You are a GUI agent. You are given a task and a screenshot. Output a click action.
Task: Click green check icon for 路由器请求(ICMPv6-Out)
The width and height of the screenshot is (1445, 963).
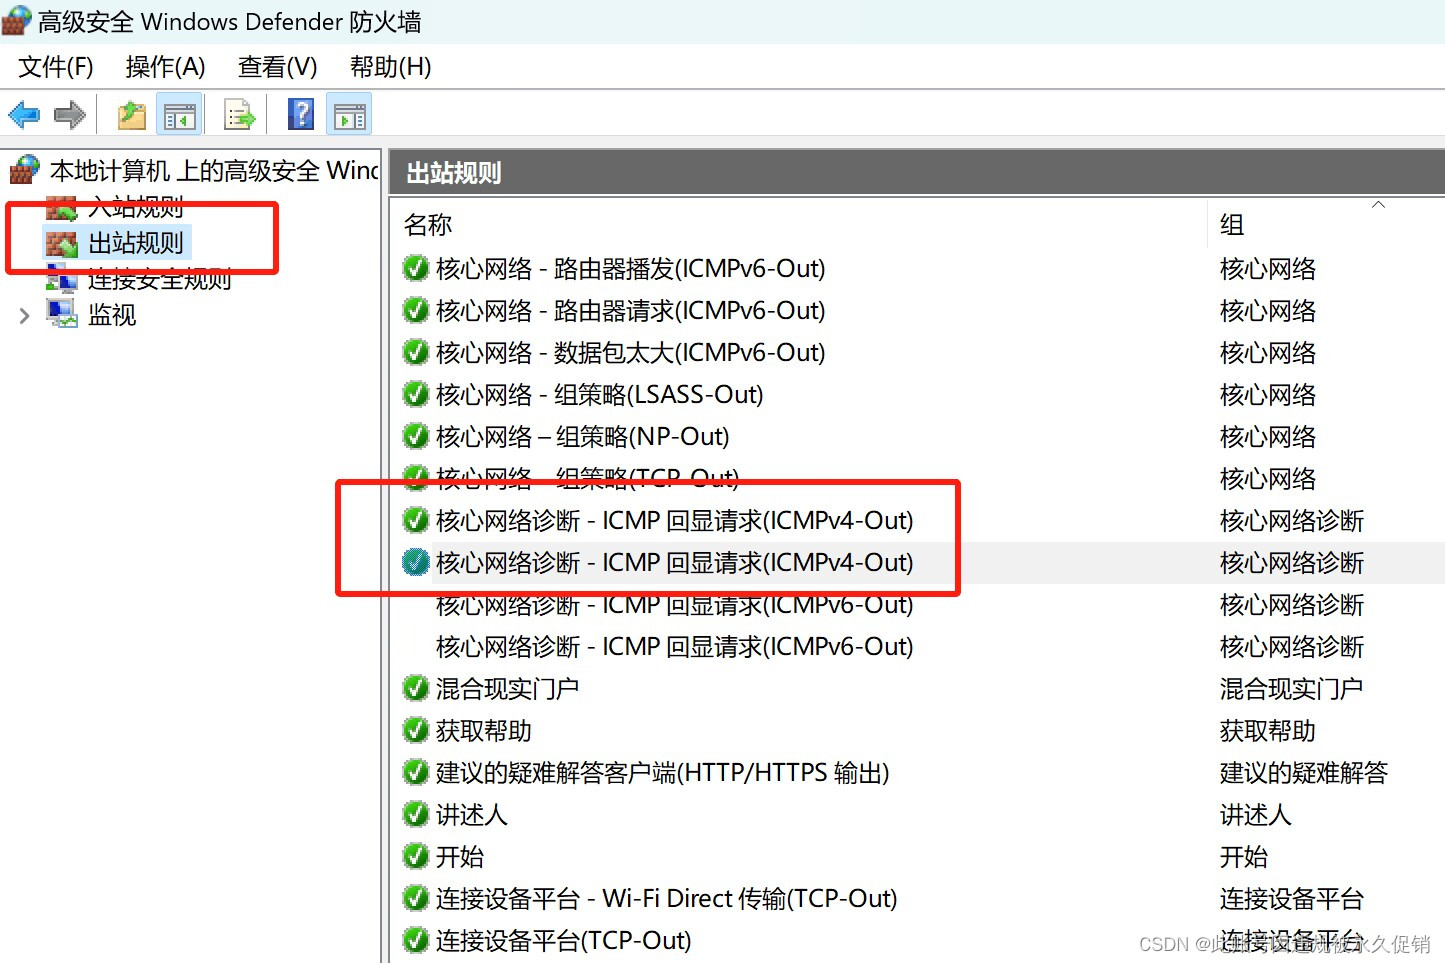[x=416, y=310]
